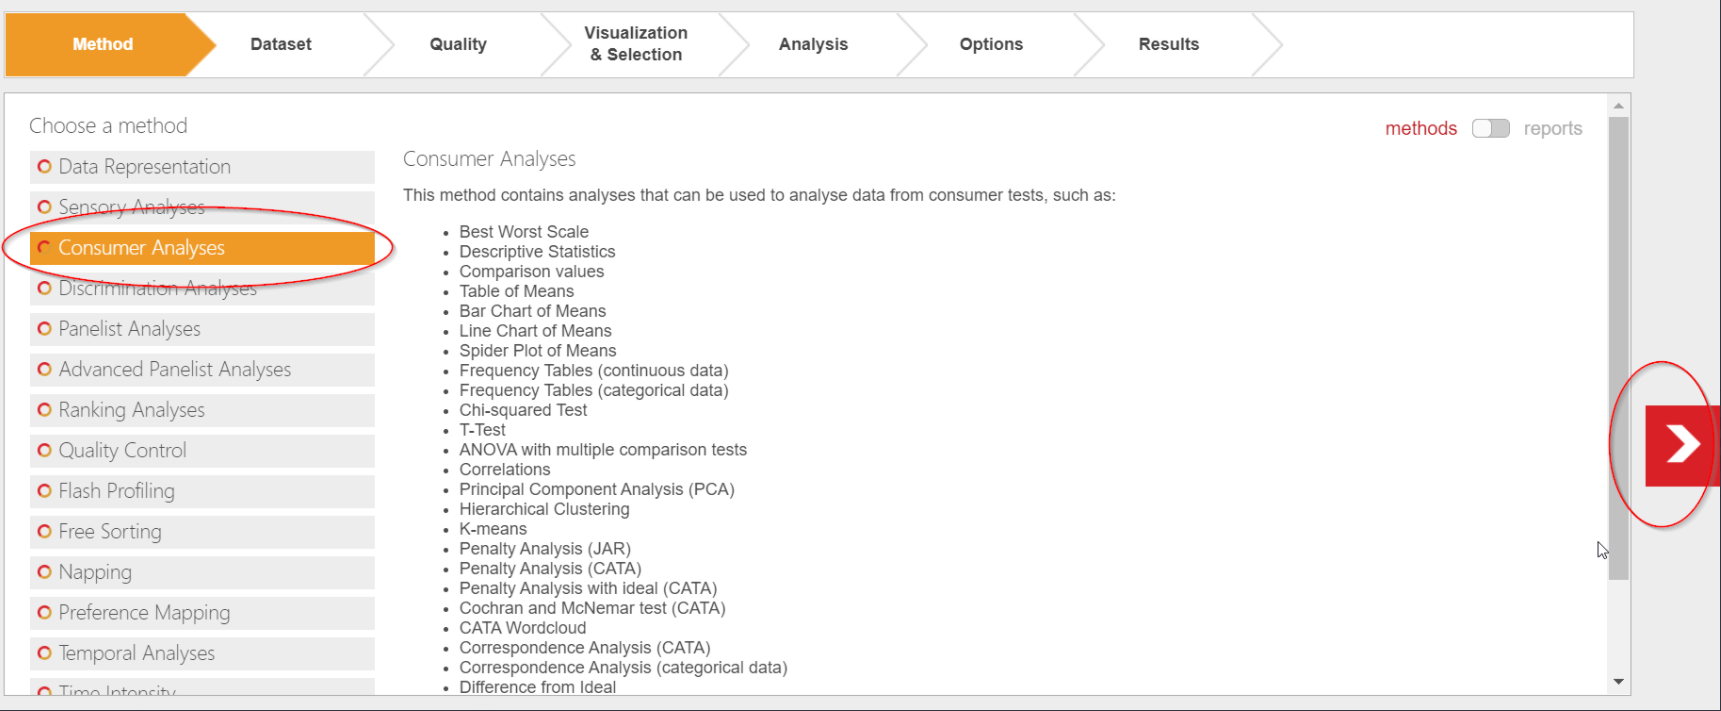Click the Analysis step in wizard
Viewport: 1721px width, 711px height.
(x=813, y=44)
